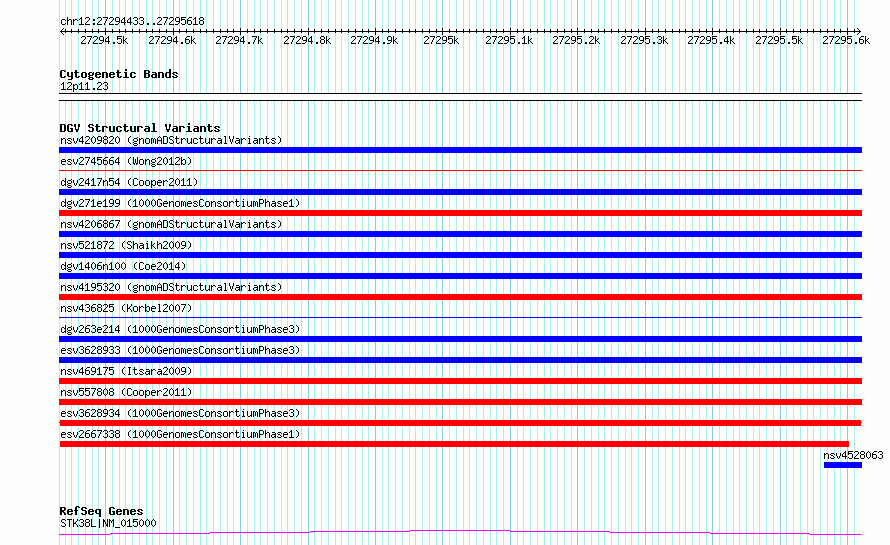Click the 27295.6k ruler tick label
The width and height of the screenshot is (890, 545).
[846, 40]
